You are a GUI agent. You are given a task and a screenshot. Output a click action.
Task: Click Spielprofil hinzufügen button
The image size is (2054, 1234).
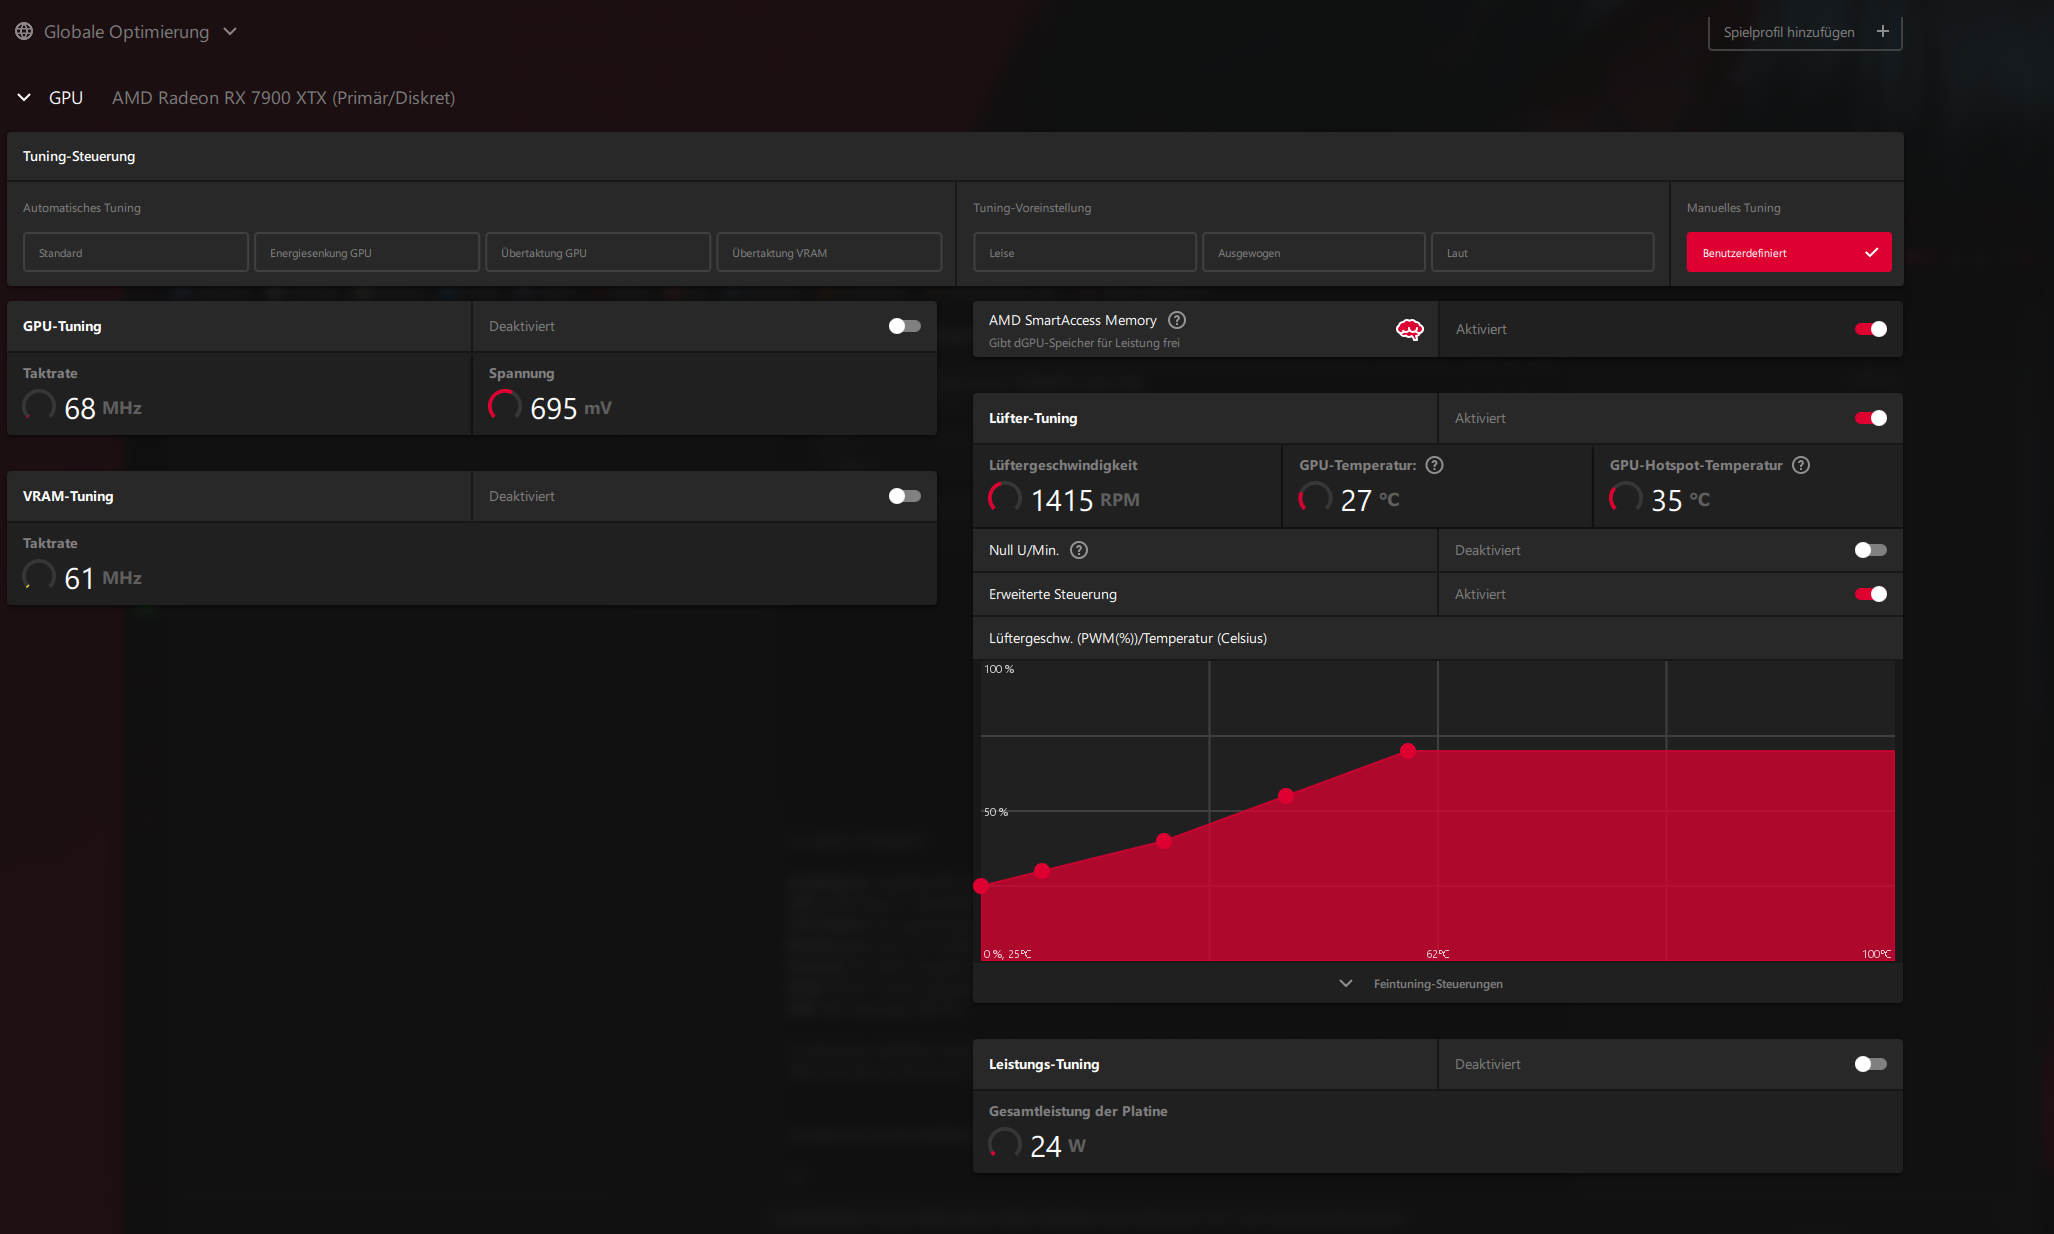[x=1788, y=32]
